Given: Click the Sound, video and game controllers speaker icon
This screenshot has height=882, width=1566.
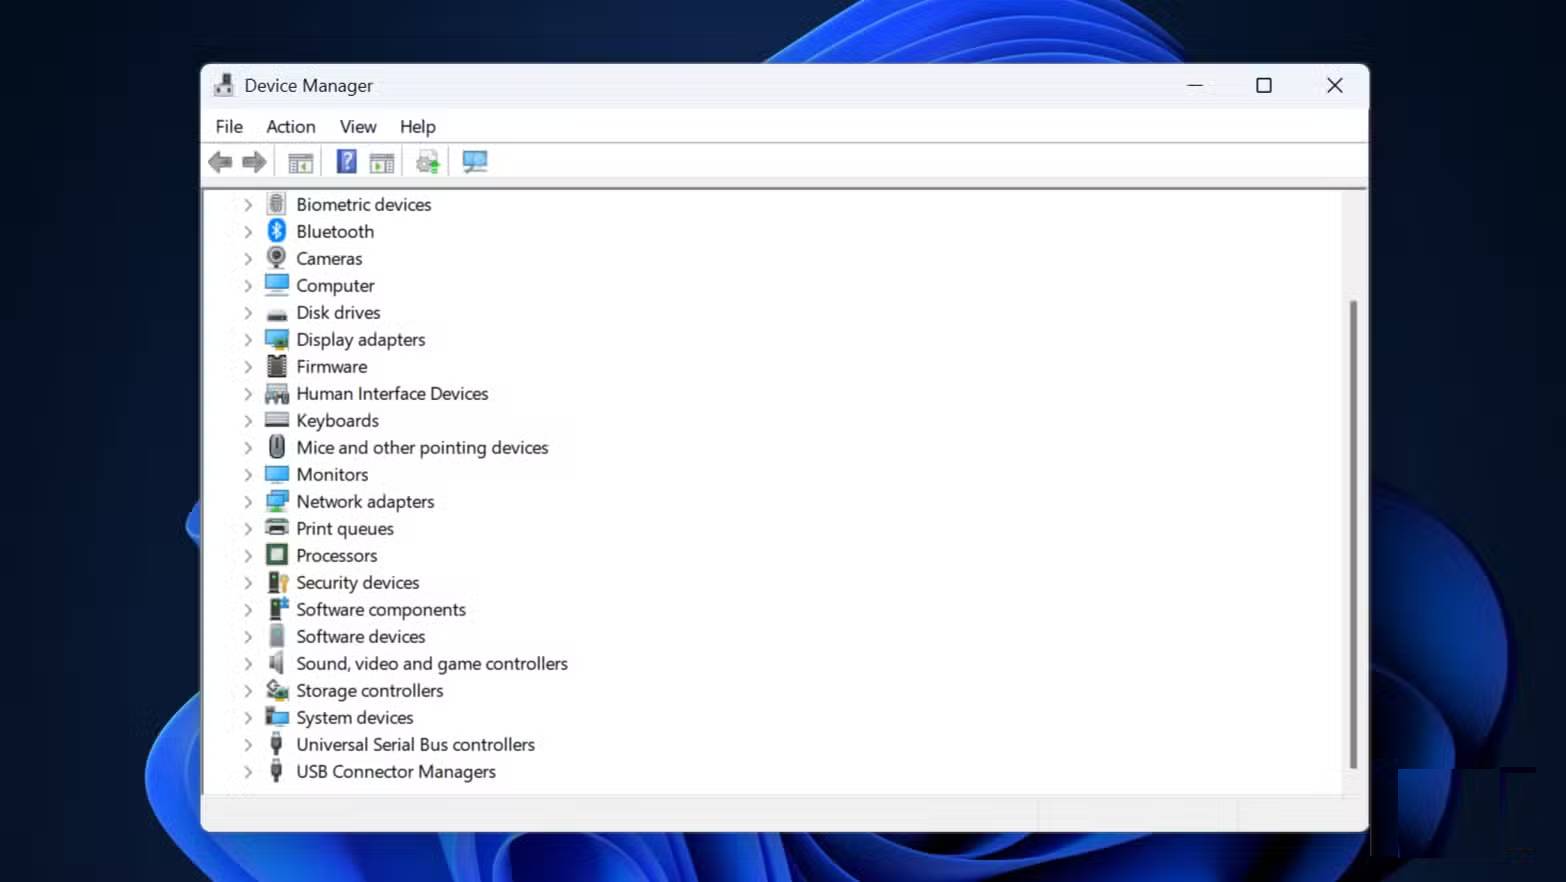Looking at the screenshot, I should click(x=277, y=663).
